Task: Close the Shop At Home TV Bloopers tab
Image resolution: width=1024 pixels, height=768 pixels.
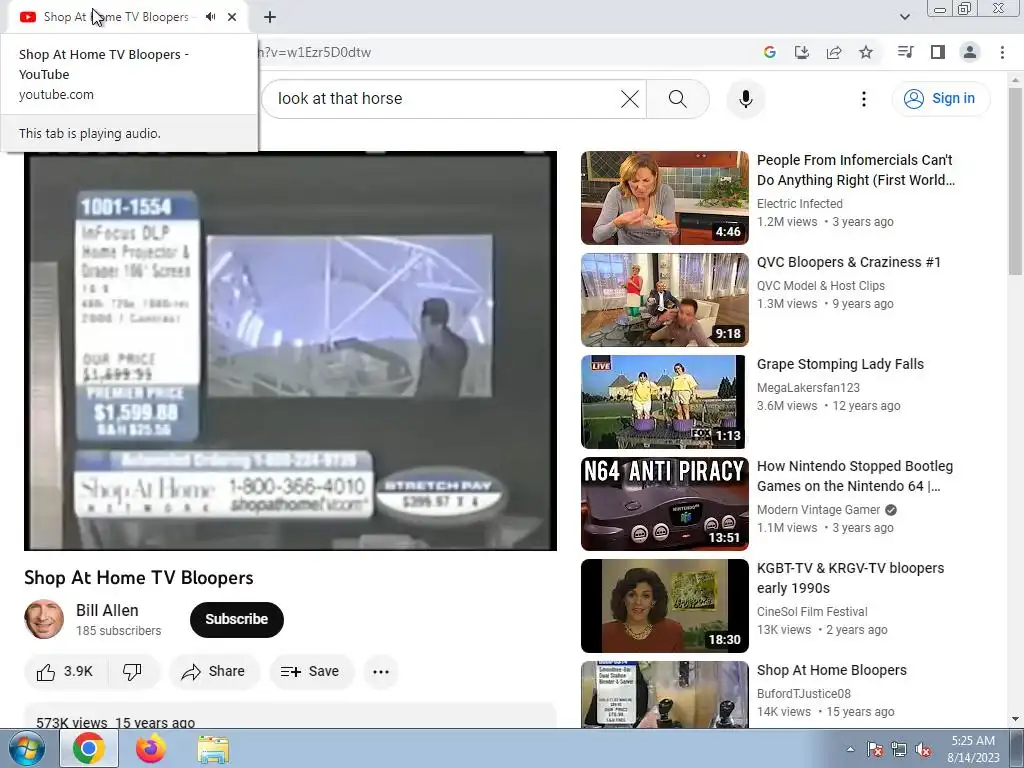Action: (x=232, y=17)
